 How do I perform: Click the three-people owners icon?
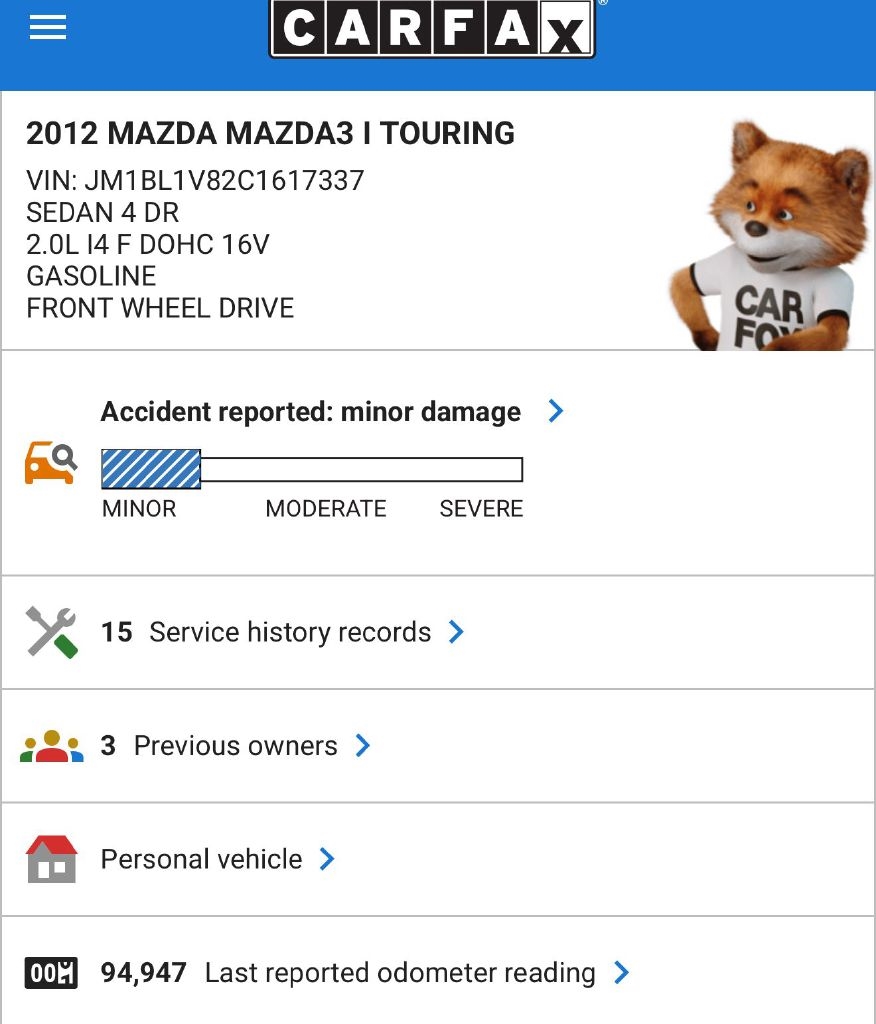click(x=51, y=746)
